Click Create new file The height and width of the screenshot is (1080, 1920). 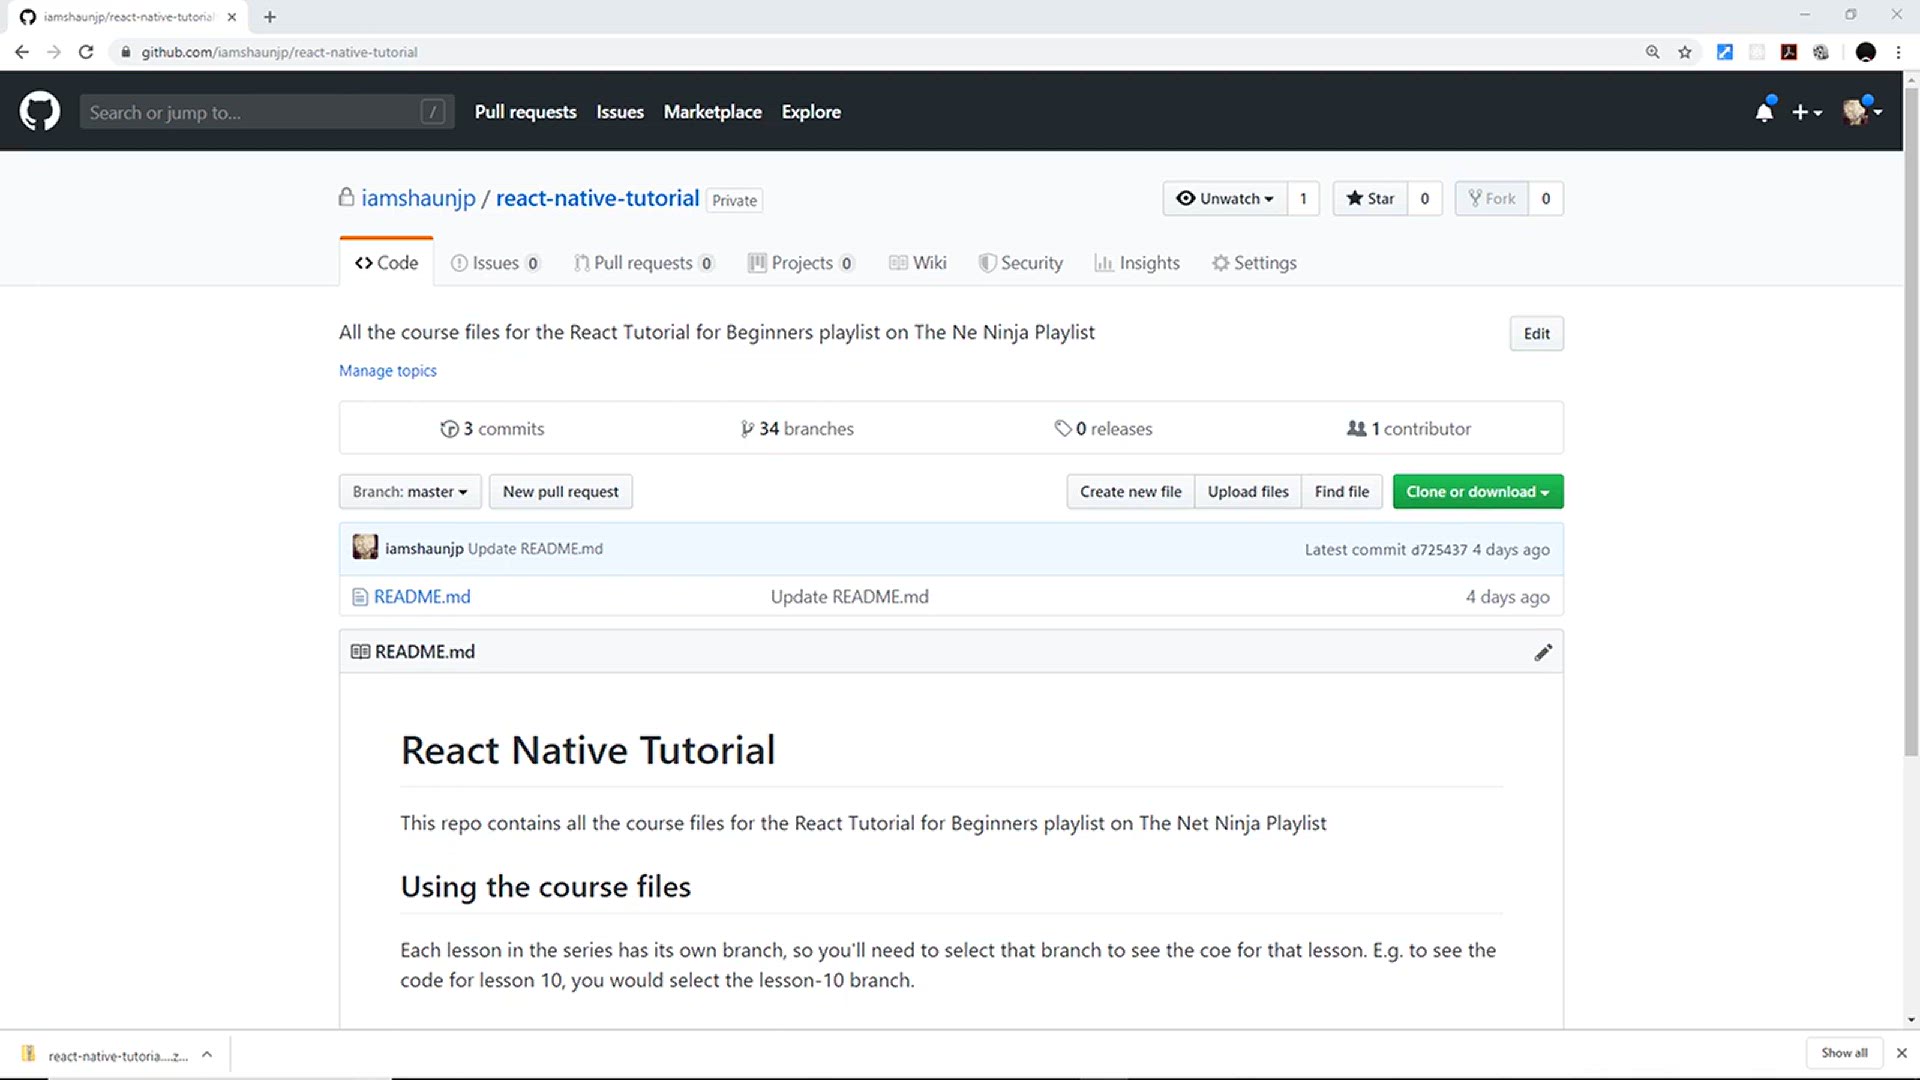(x=1130, y=491)
